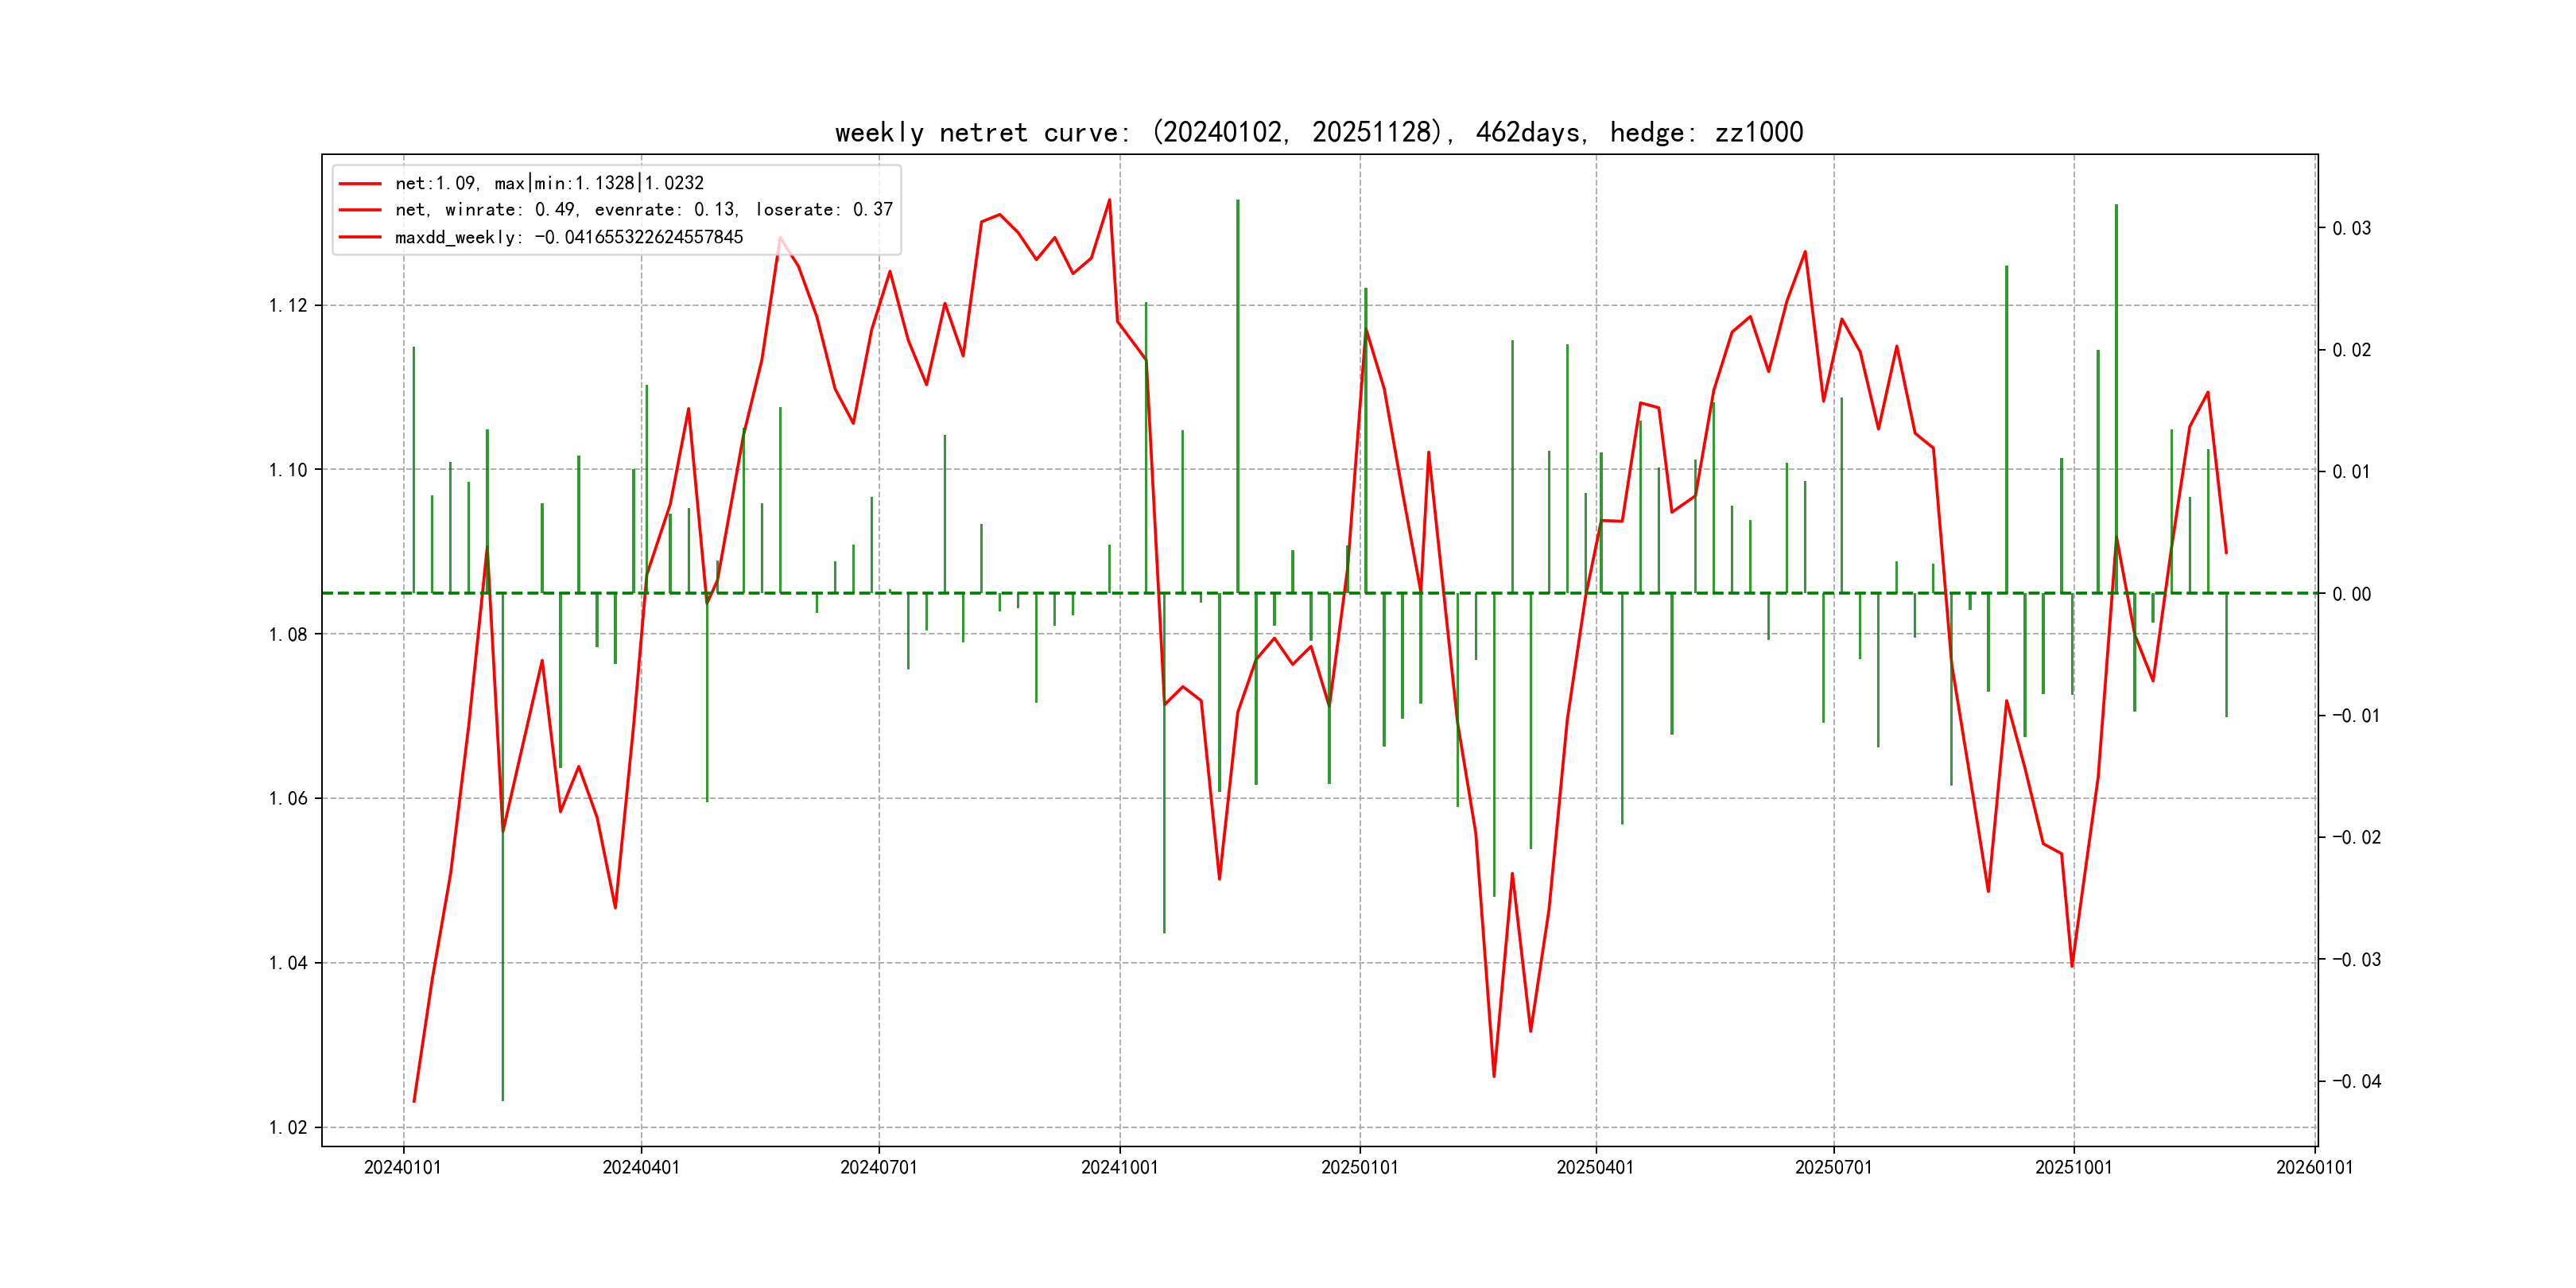The height and width of the screenshot is (1288, 2576).
Task: Click the 20240701 x-axis date label
Action: 879,1168
